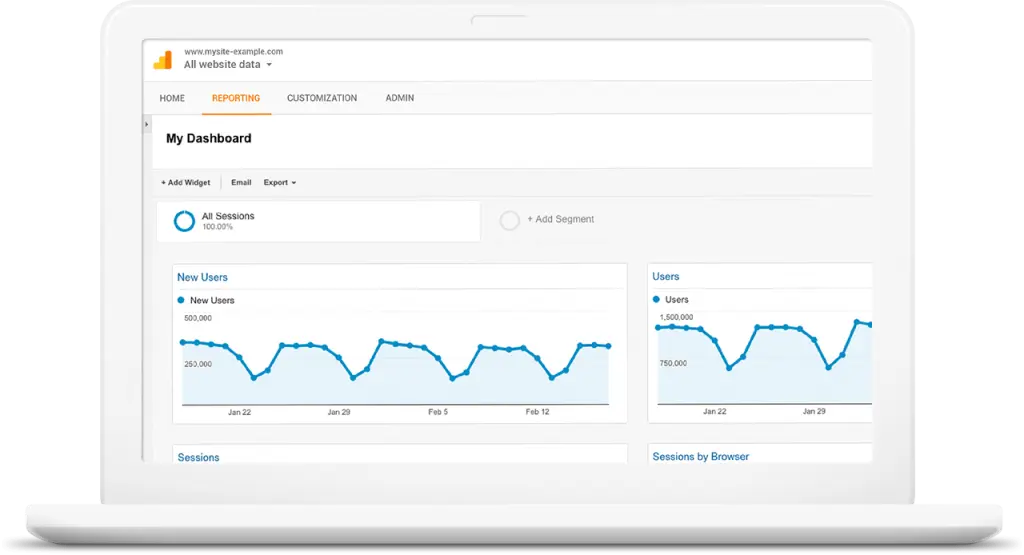Screen dimensions: 1024x555
Task: Click the 500,000 axis label in New Users chart
Action: [x=198, y=319]
